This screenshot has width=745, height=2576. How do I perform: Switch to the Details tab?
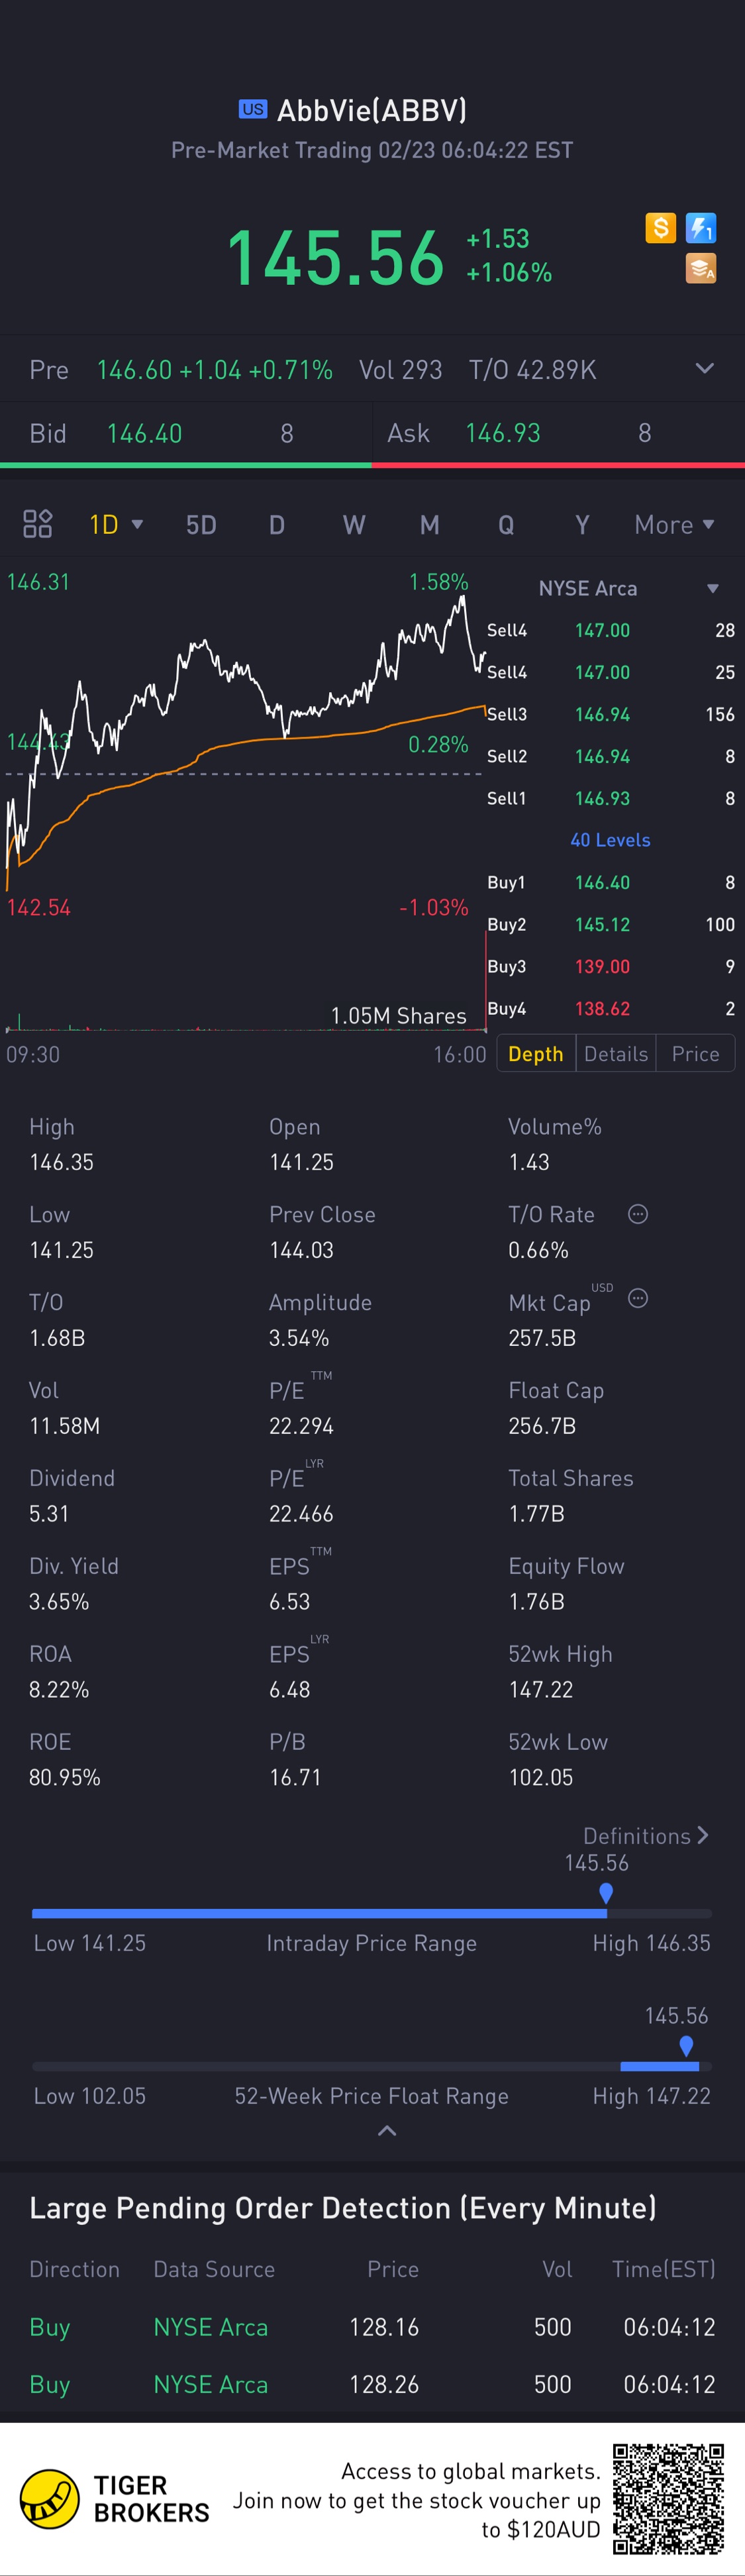(x=616, y=1054)
